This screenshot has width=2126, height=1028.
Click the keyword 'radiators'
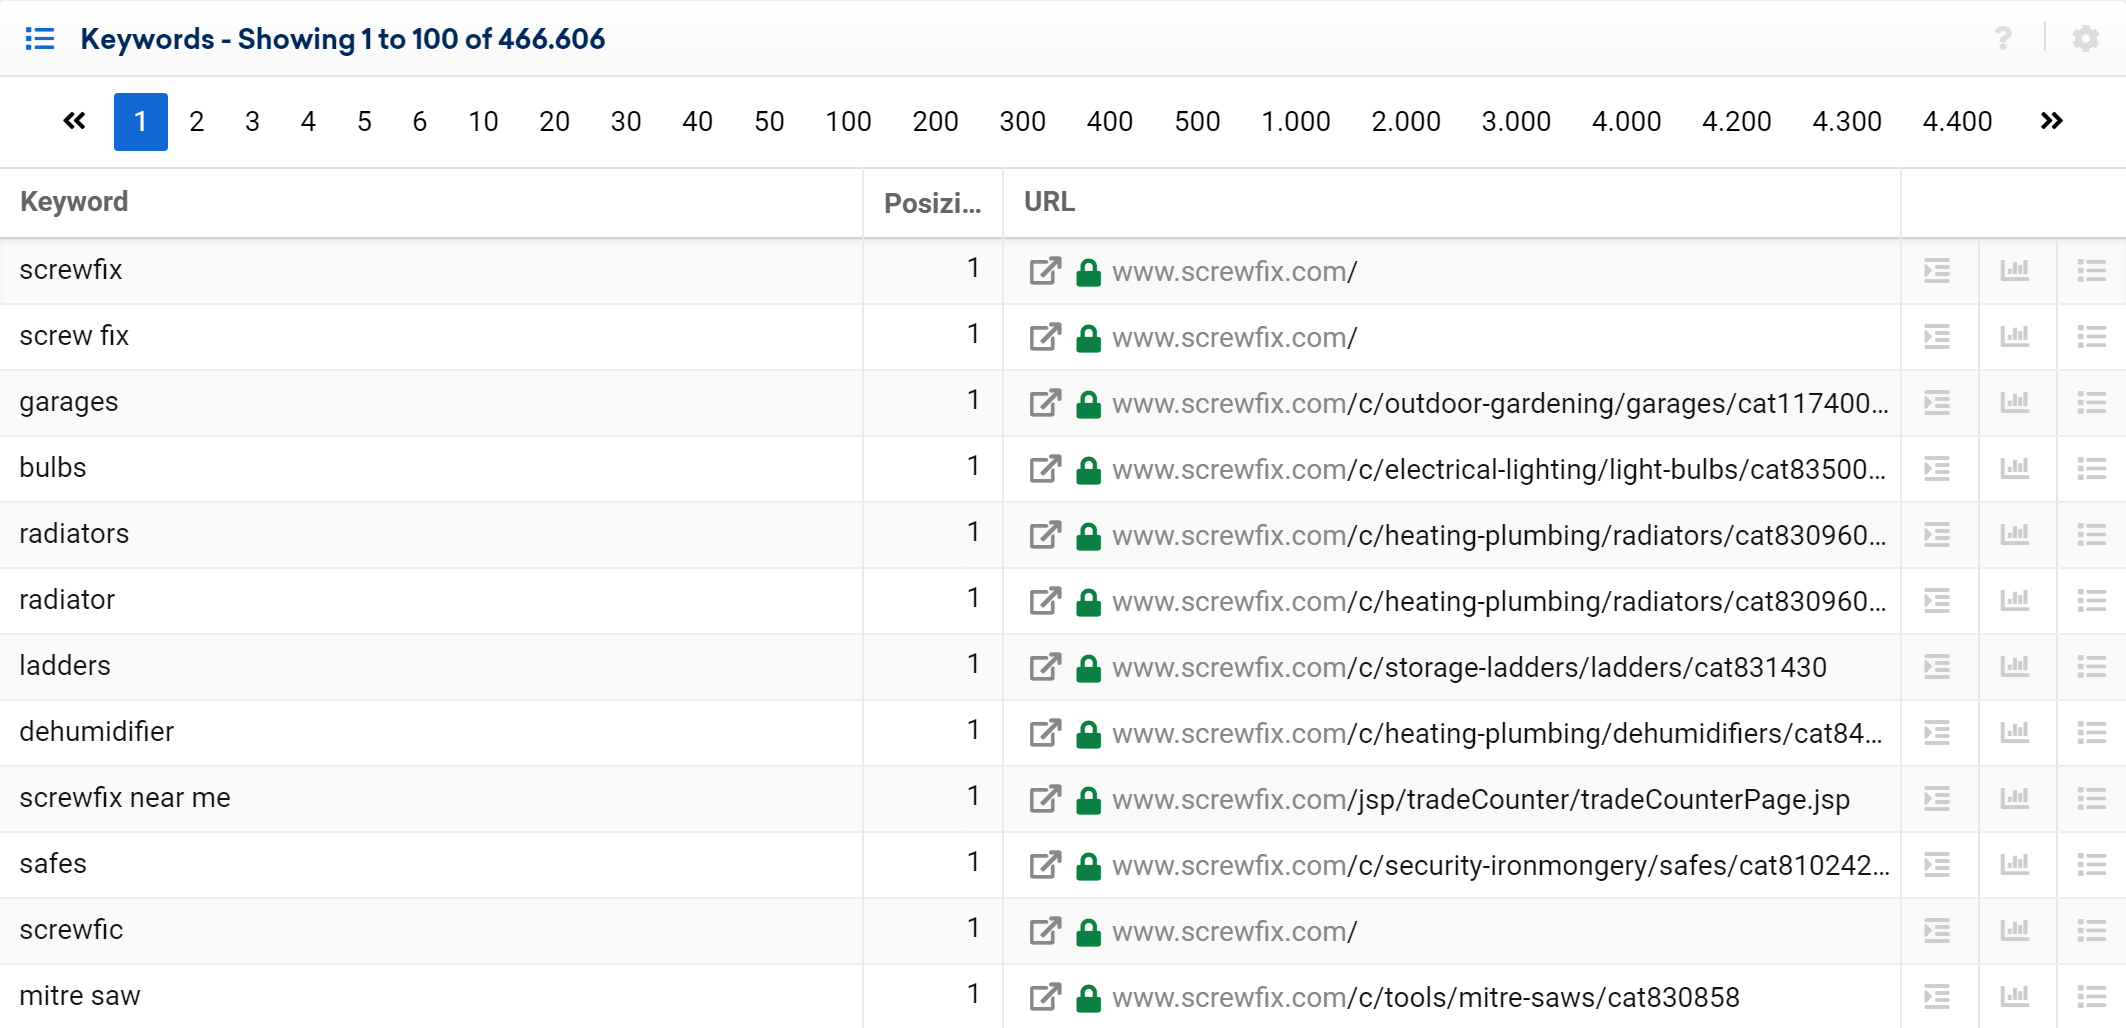point(74,534)
